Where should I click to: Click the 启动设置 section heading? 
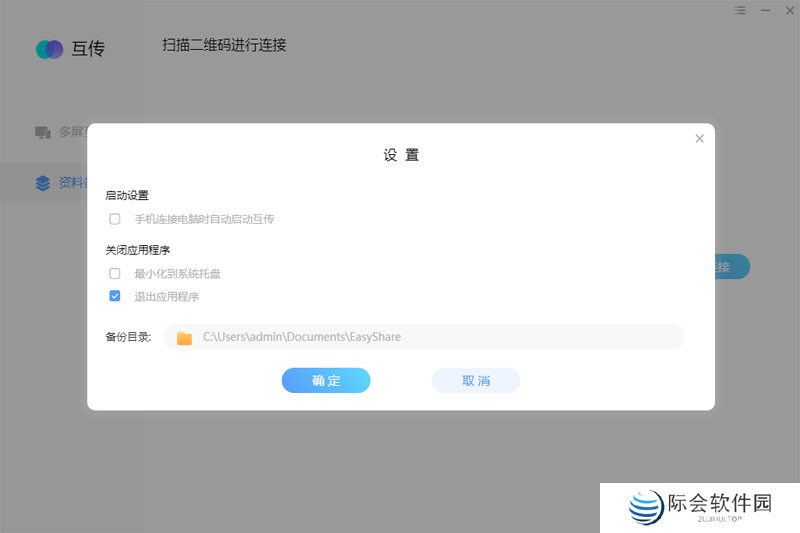click(x=127, y=195)
